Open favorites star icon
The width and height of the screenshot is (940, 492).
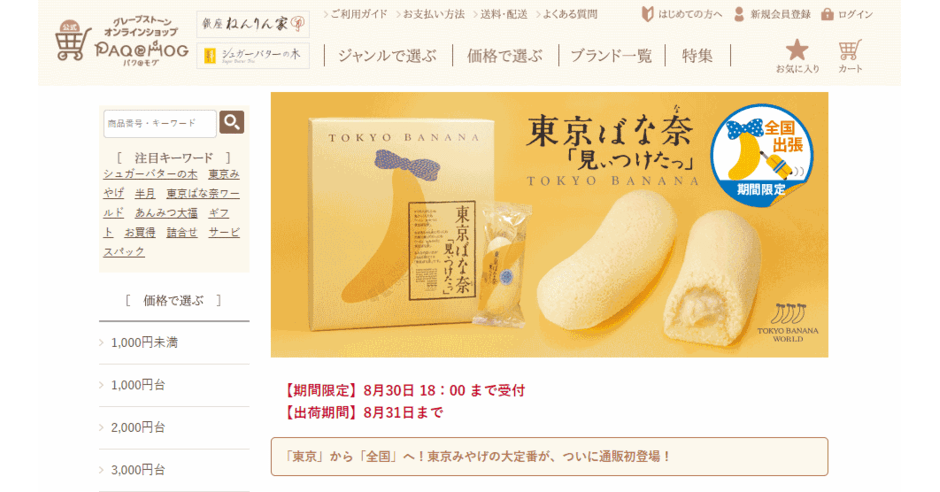[x=797, y=50]
